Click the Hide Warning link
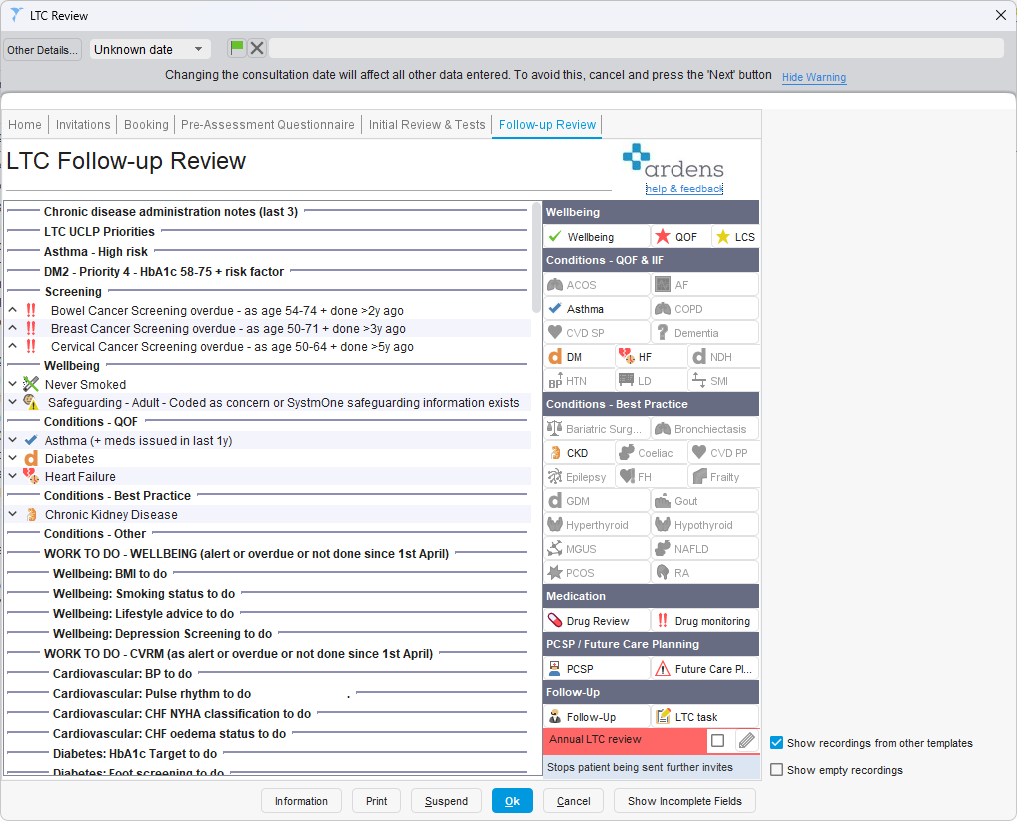1017x821 pixels. click(813, 77)
